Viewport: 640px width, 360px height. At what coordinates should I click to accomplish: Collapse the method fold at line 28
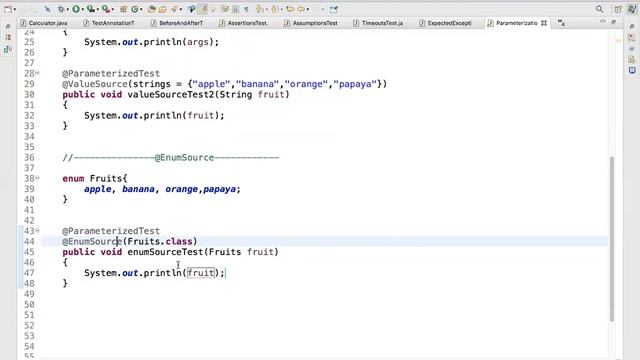(x=37, y=73)
